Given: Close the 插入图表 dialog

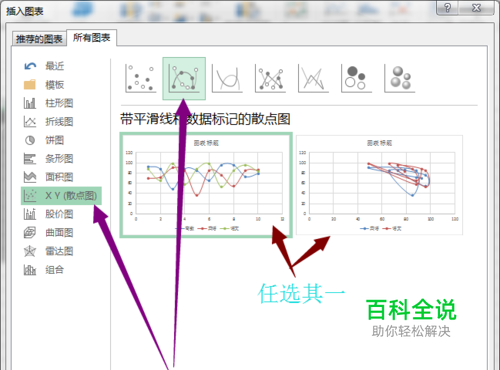Looking at the screenshot, I should (x=477, y=8).
